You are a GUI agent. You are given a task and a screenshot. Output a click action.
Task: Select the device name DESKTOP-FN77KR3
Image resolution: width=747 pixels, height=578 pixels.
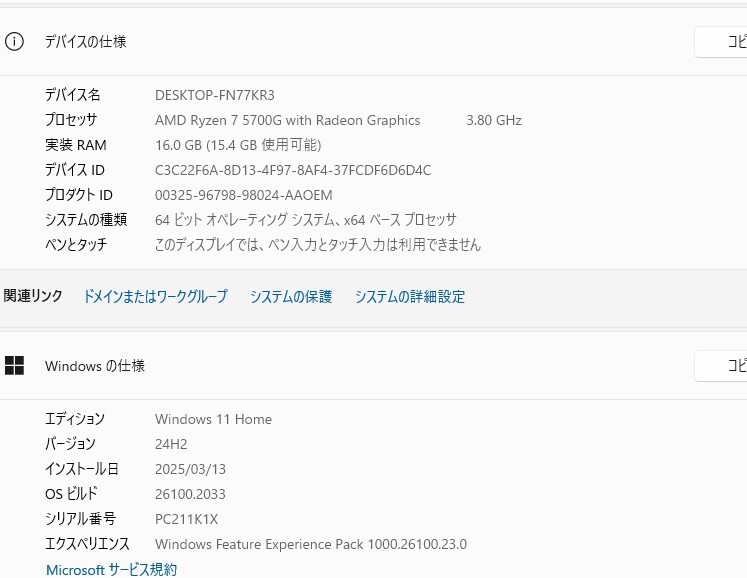click(x=215, y=95)
